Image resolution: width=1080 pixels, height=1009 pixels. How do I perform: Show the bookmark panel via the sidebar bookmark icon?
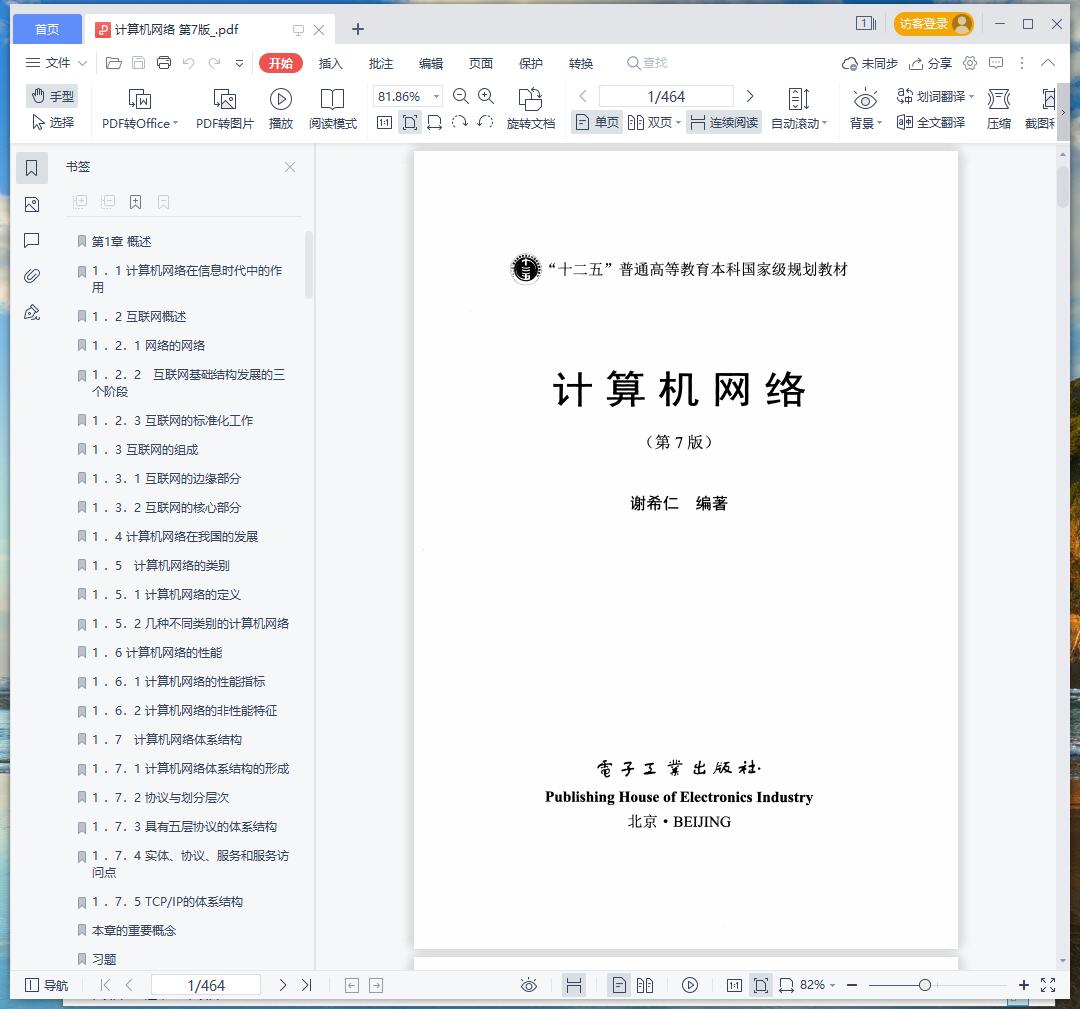click(x=32, y=167)
